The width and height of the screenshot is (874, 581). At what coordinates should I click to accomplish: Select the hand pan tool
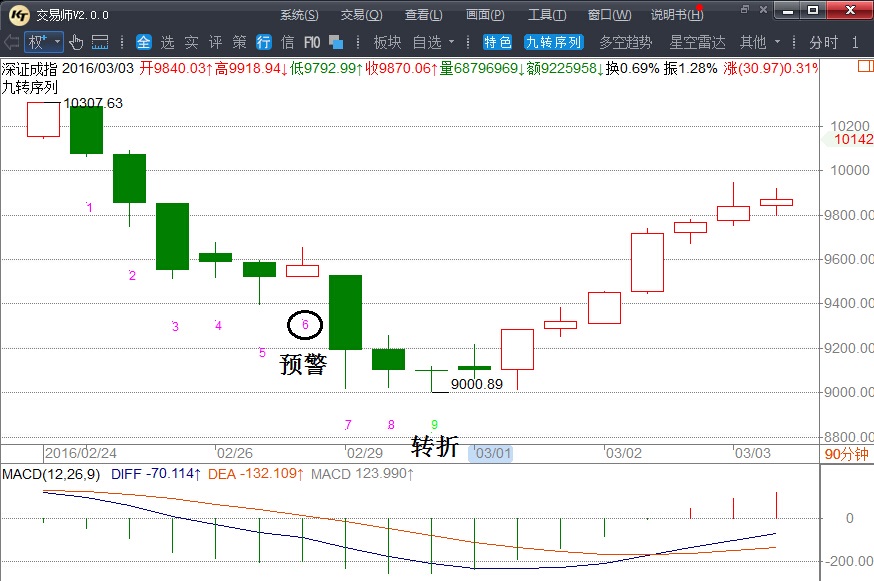click(76, 42)
